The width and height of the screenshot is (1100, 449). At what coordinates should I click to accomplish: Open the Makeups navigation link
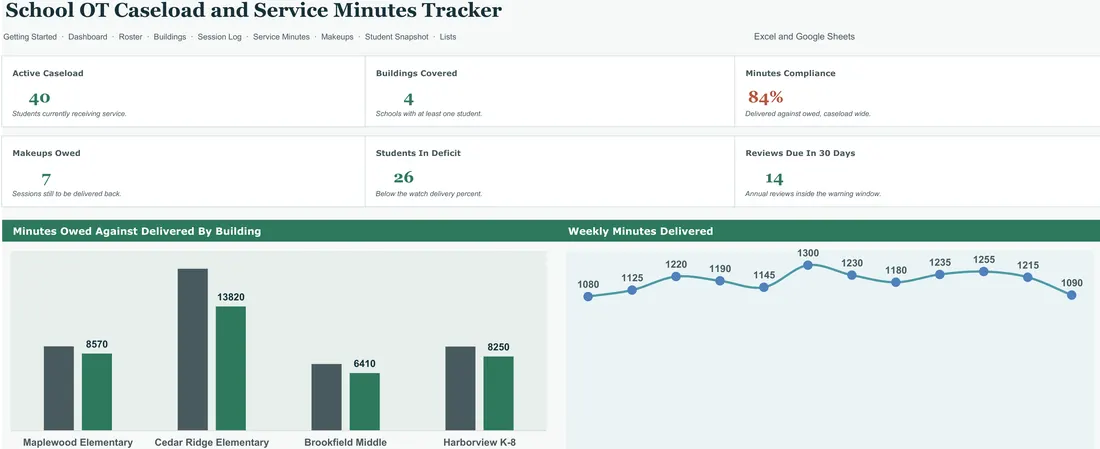coord(337,36)
